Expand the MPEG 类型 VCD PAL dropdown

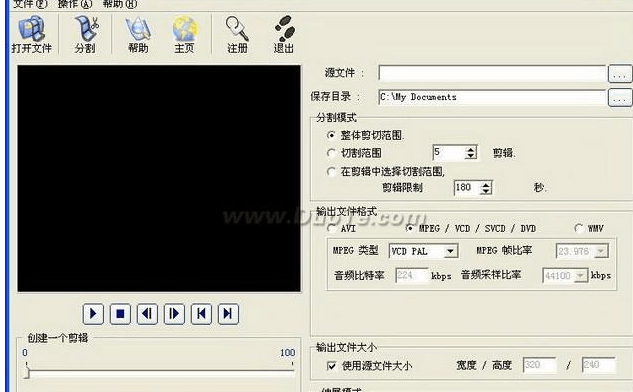coord(451,252)
